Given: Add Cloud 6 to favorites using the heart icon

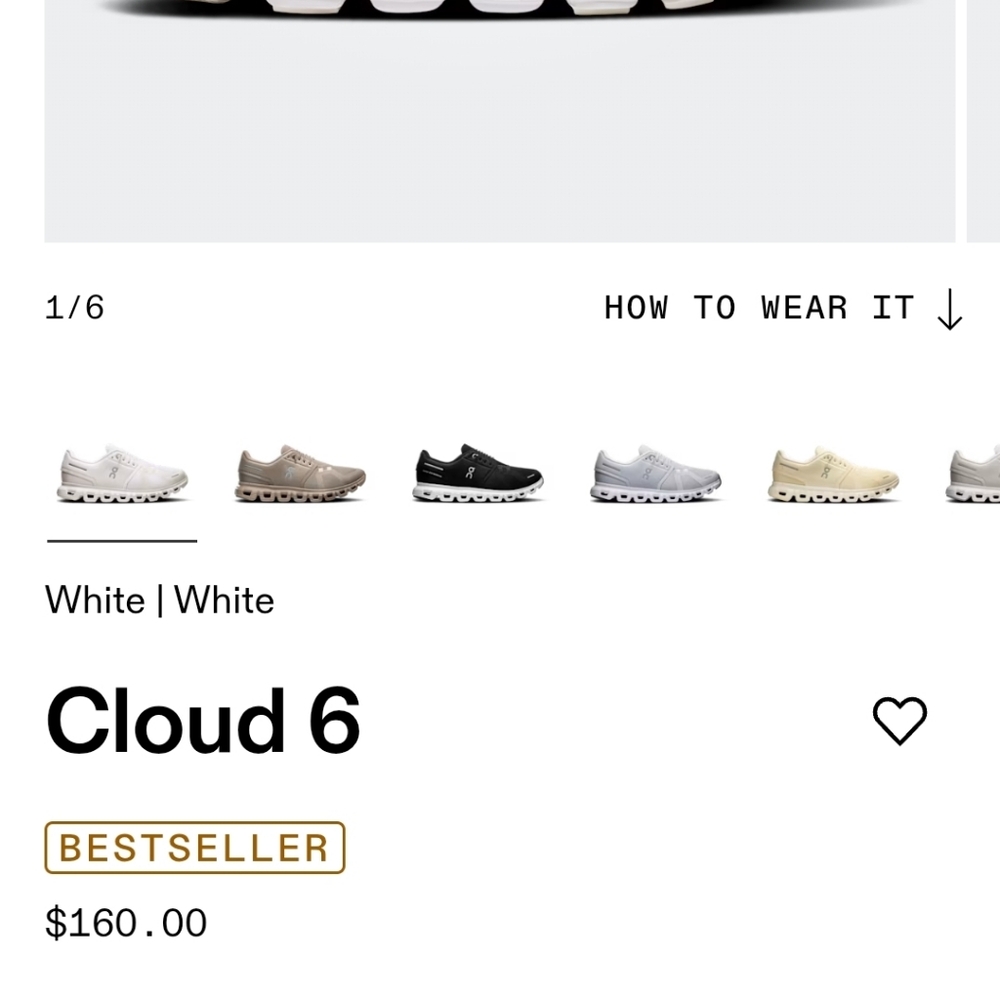Looking at the screenshot, I should [x=899, y=718].
